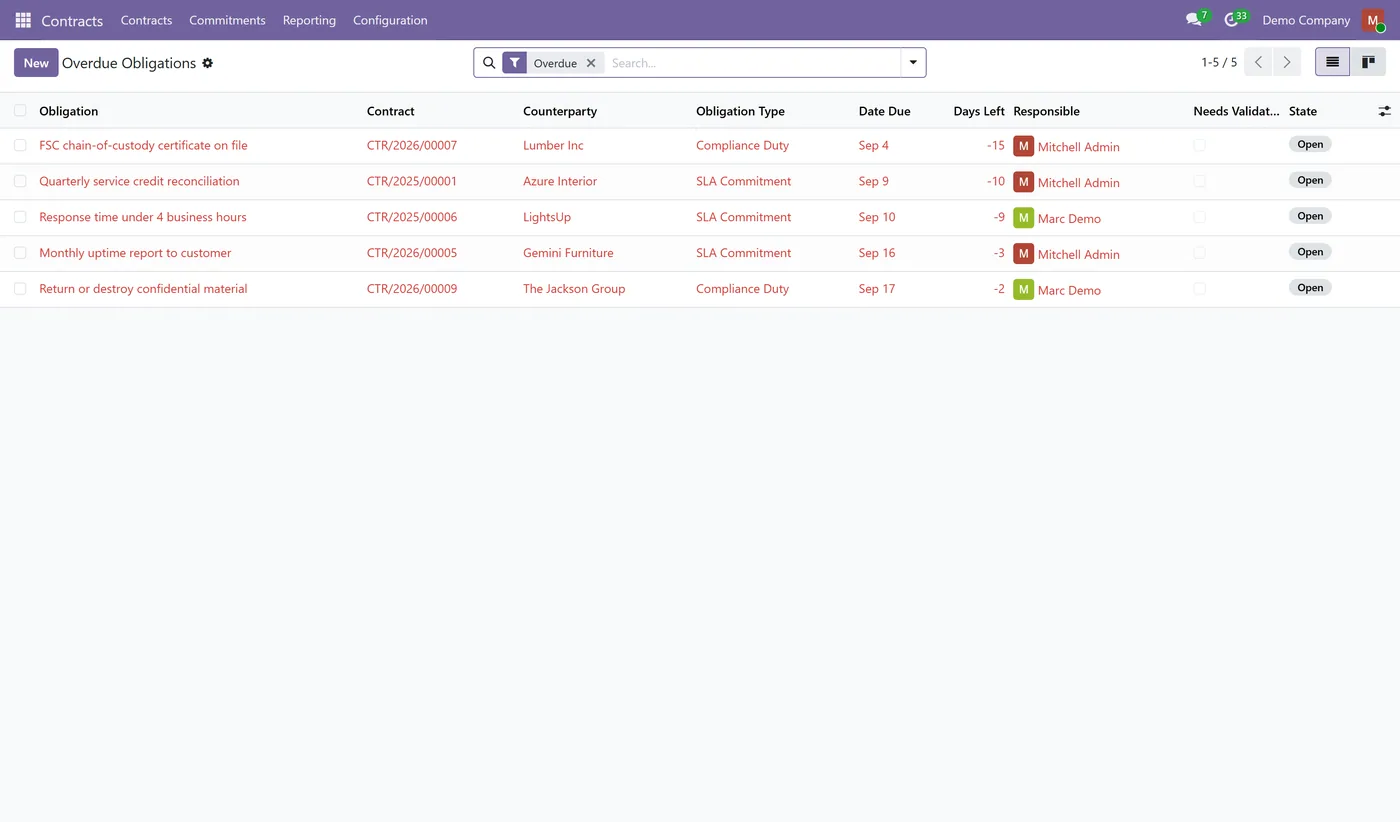Image resolution: width=1400 pixels, height=822 pixels.
Task: Open the Reporting menu
Action: coord(309,20)
